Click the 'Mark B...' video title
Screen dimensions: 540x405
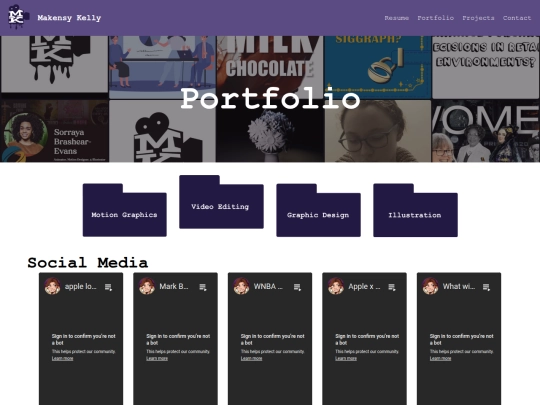[x=174, y=287]
